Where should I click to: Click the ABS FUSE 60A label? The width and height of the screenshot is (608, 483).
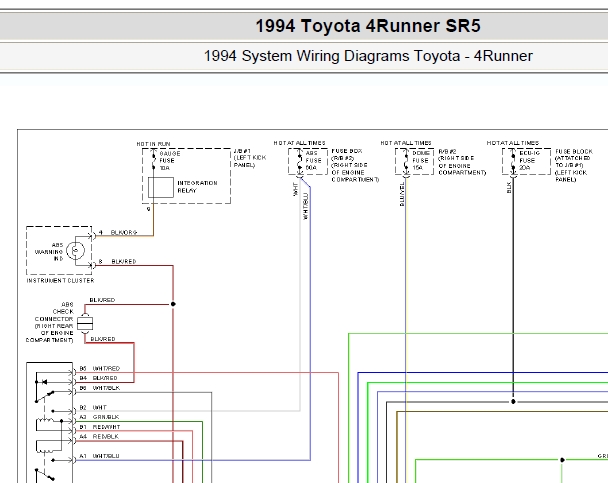pos(313,160)
